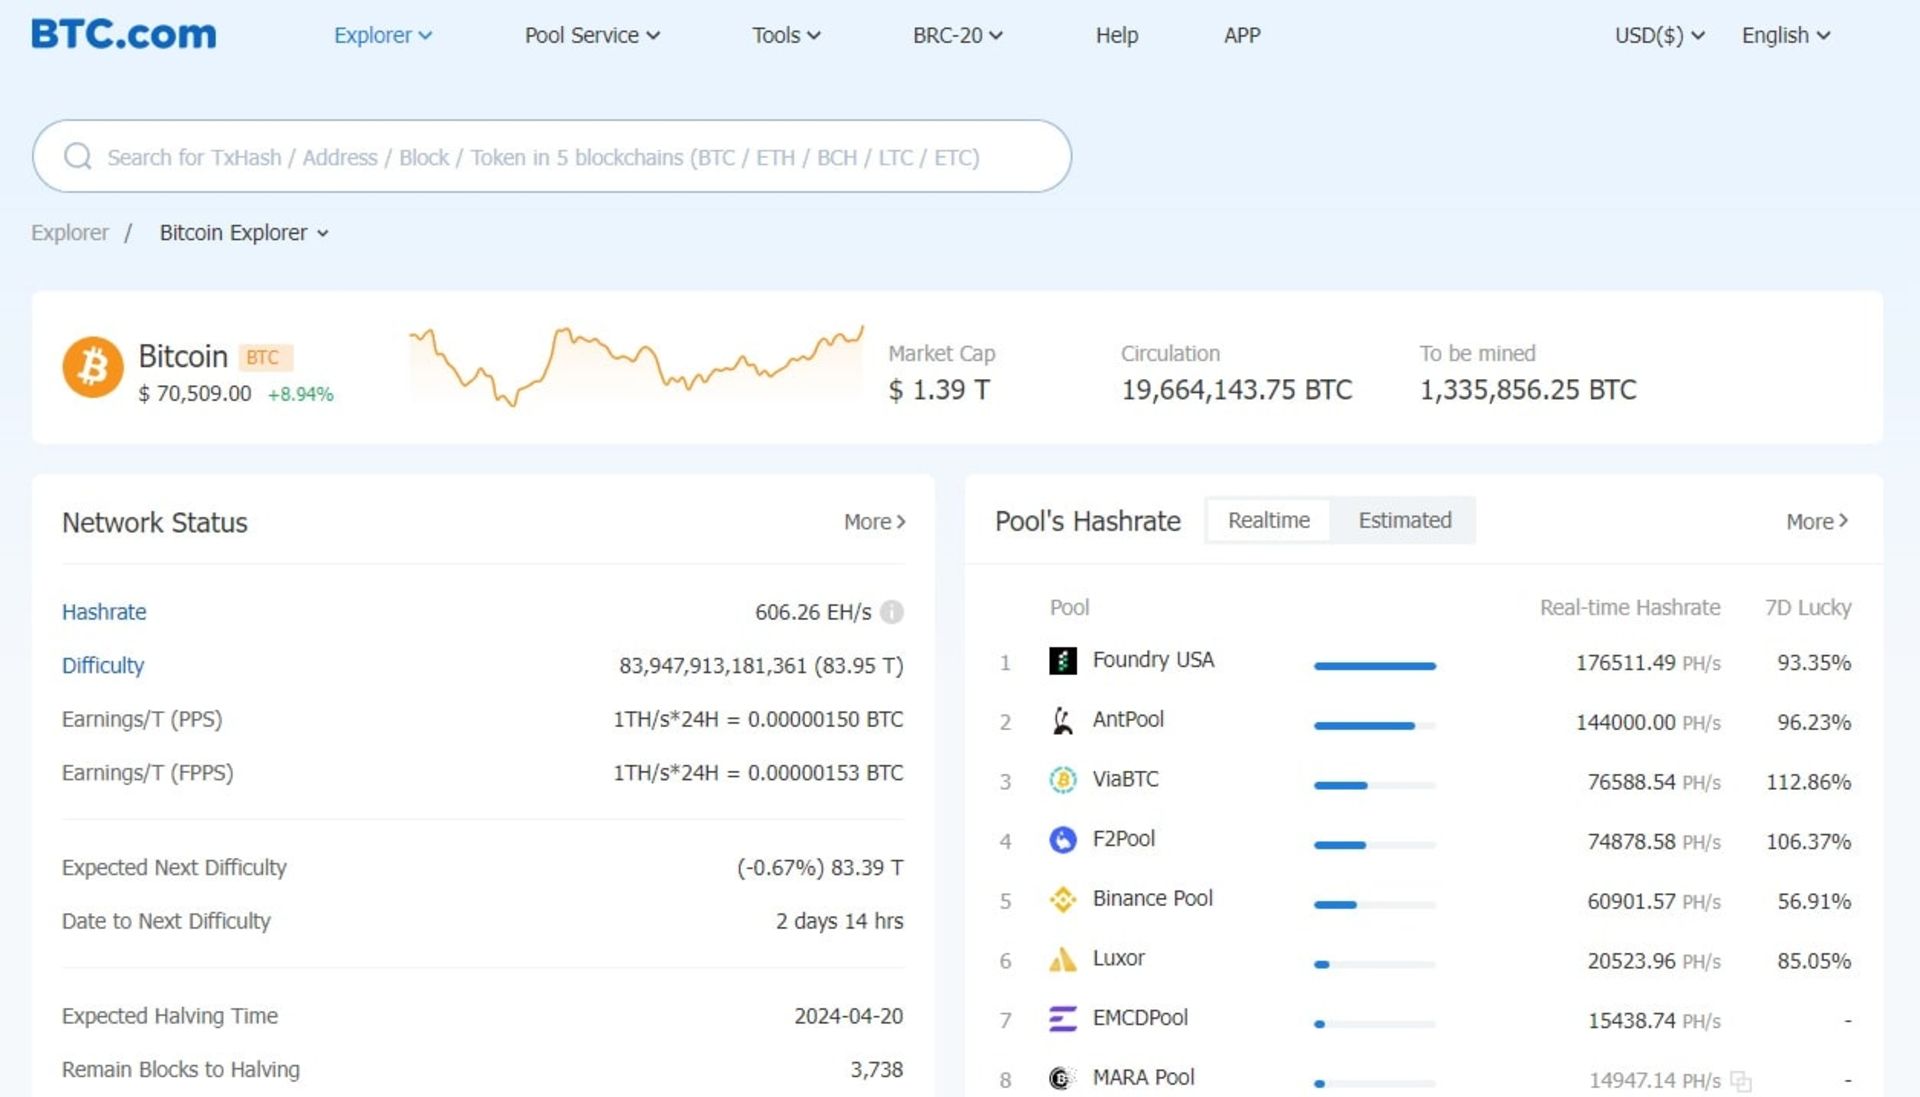Click ViaBTC 7D Lucky 112.86%

(1808, 782)
